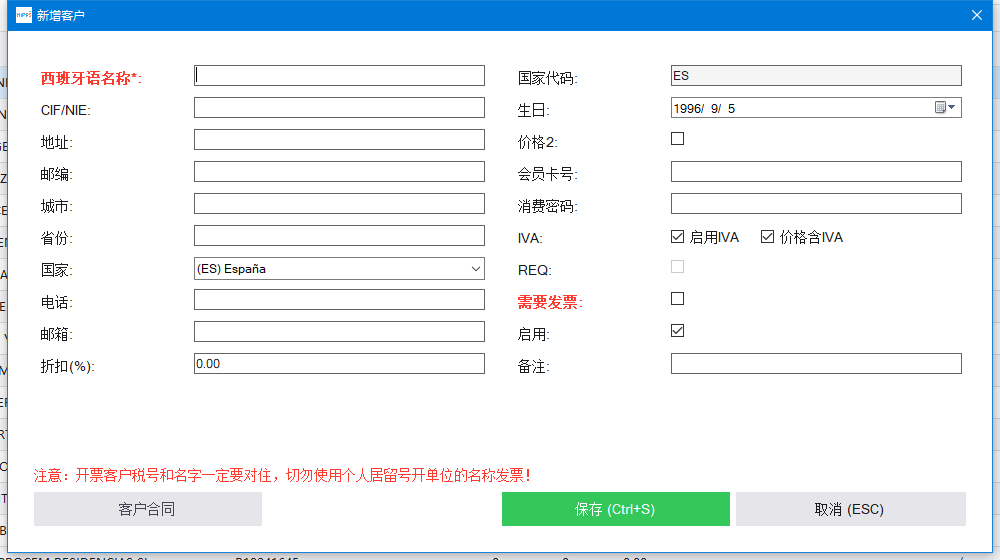Viewport: 1000px width, 560px height.
Task: Click the IVA label text
Action: pos(530,239)
